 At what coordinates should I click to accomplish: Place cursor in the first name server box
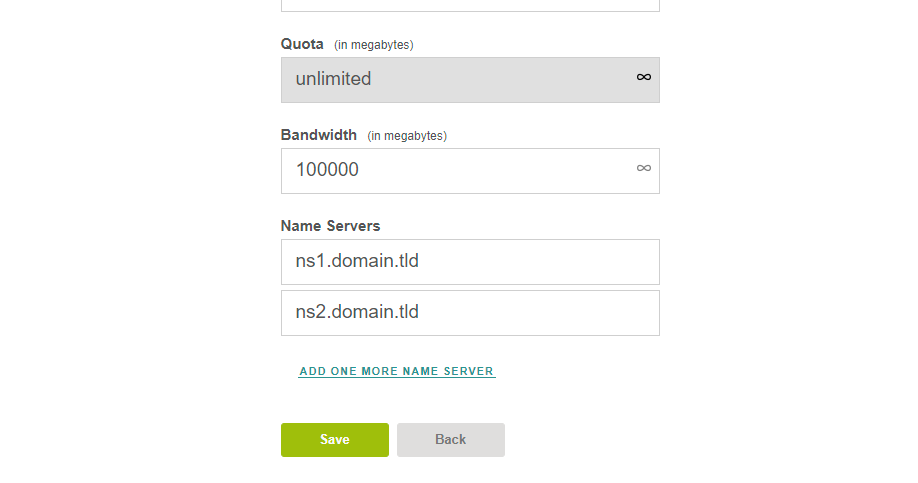click(x=470, y=262)
